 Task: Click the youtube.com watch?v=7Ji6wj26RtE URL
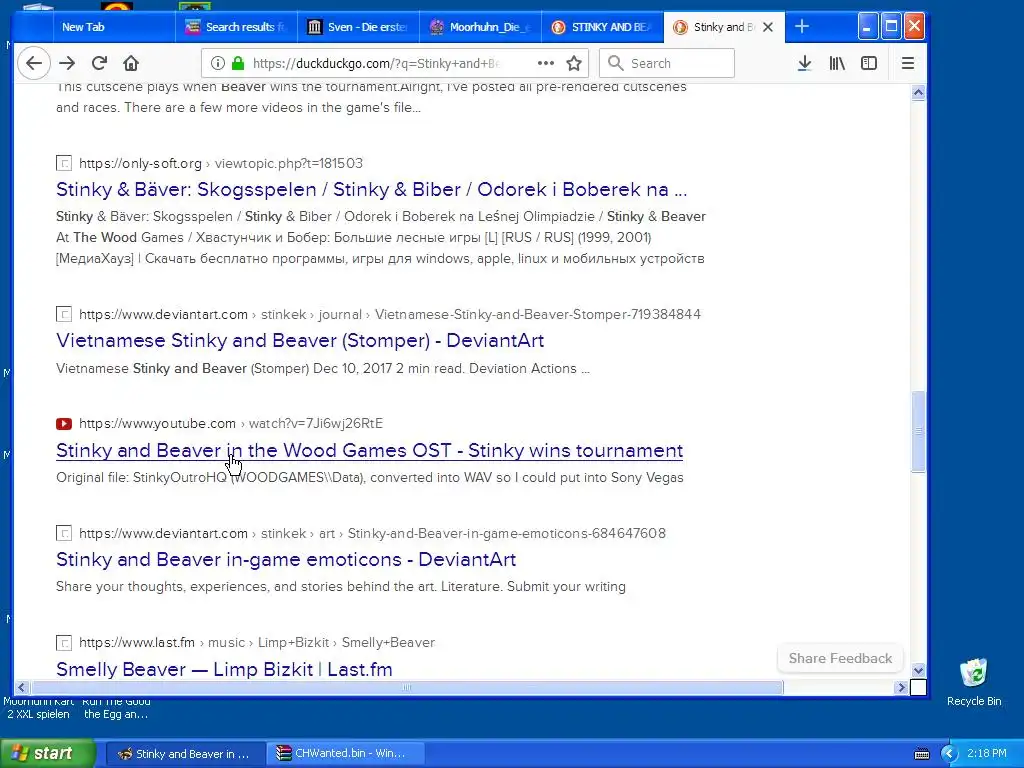[231, 424]
